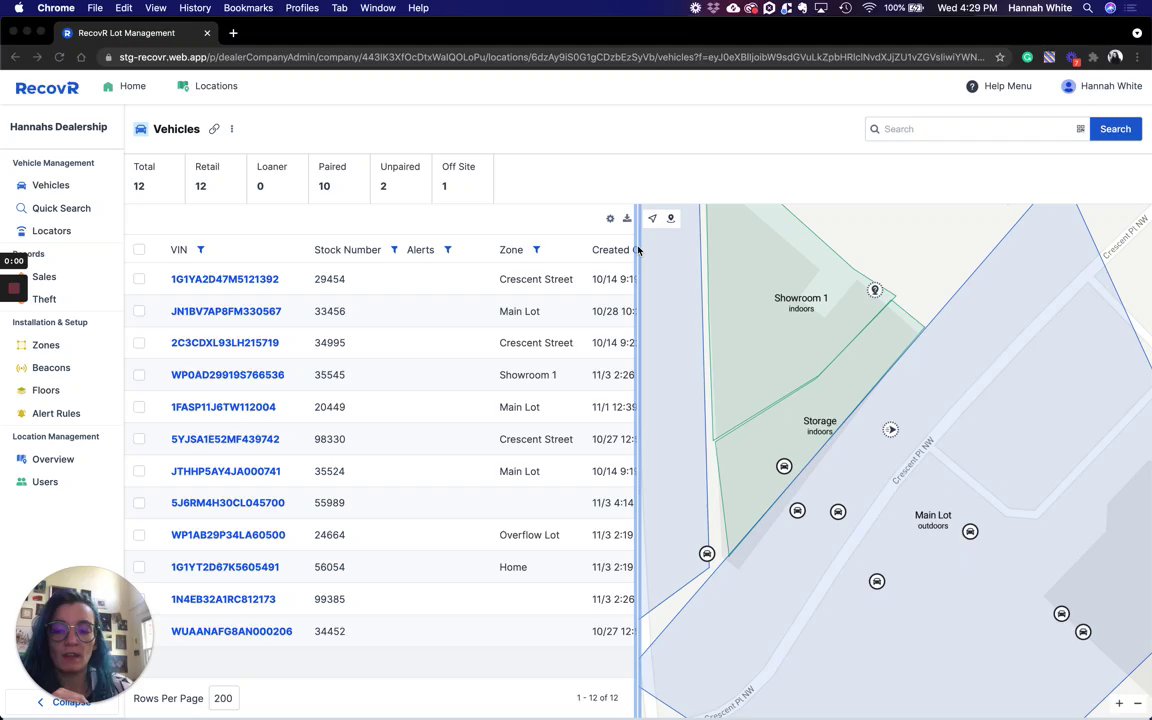Viewport: 1152px width, 720px height.
Task: Open Beacons setup page
Action: [x=51, y=367]
